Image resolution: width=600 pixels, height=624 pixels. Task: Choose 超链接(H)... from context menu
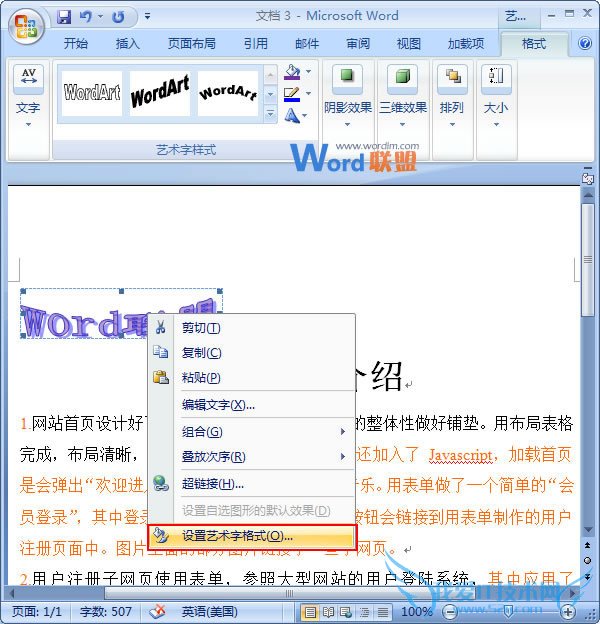point(251,484)
